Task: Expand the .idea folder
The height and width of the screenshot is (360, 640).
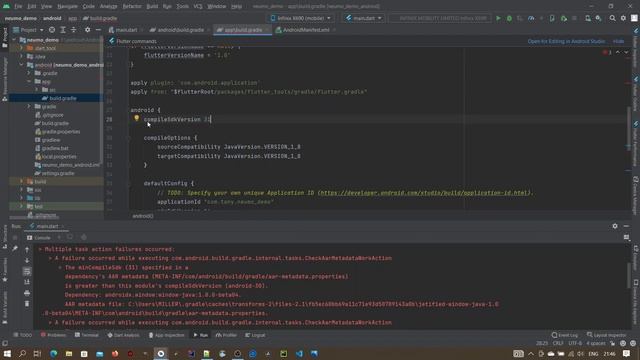Action: pyautogui.click(x=21, y=56)
